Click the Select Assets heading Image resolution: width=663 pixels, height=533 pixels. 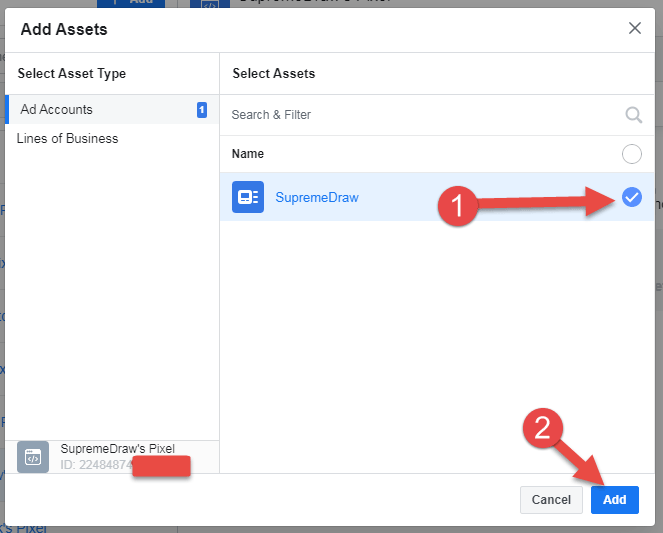click(x=274, y=74)
